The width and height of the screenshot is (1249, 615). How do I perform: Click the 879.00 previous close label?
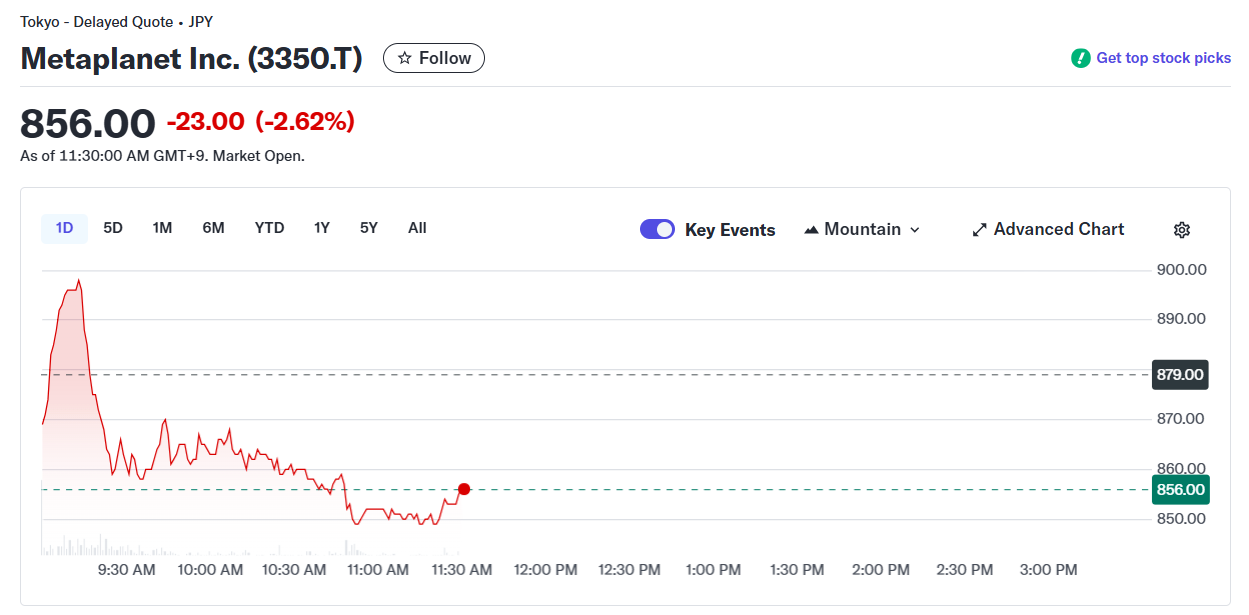coord(1180,375)
